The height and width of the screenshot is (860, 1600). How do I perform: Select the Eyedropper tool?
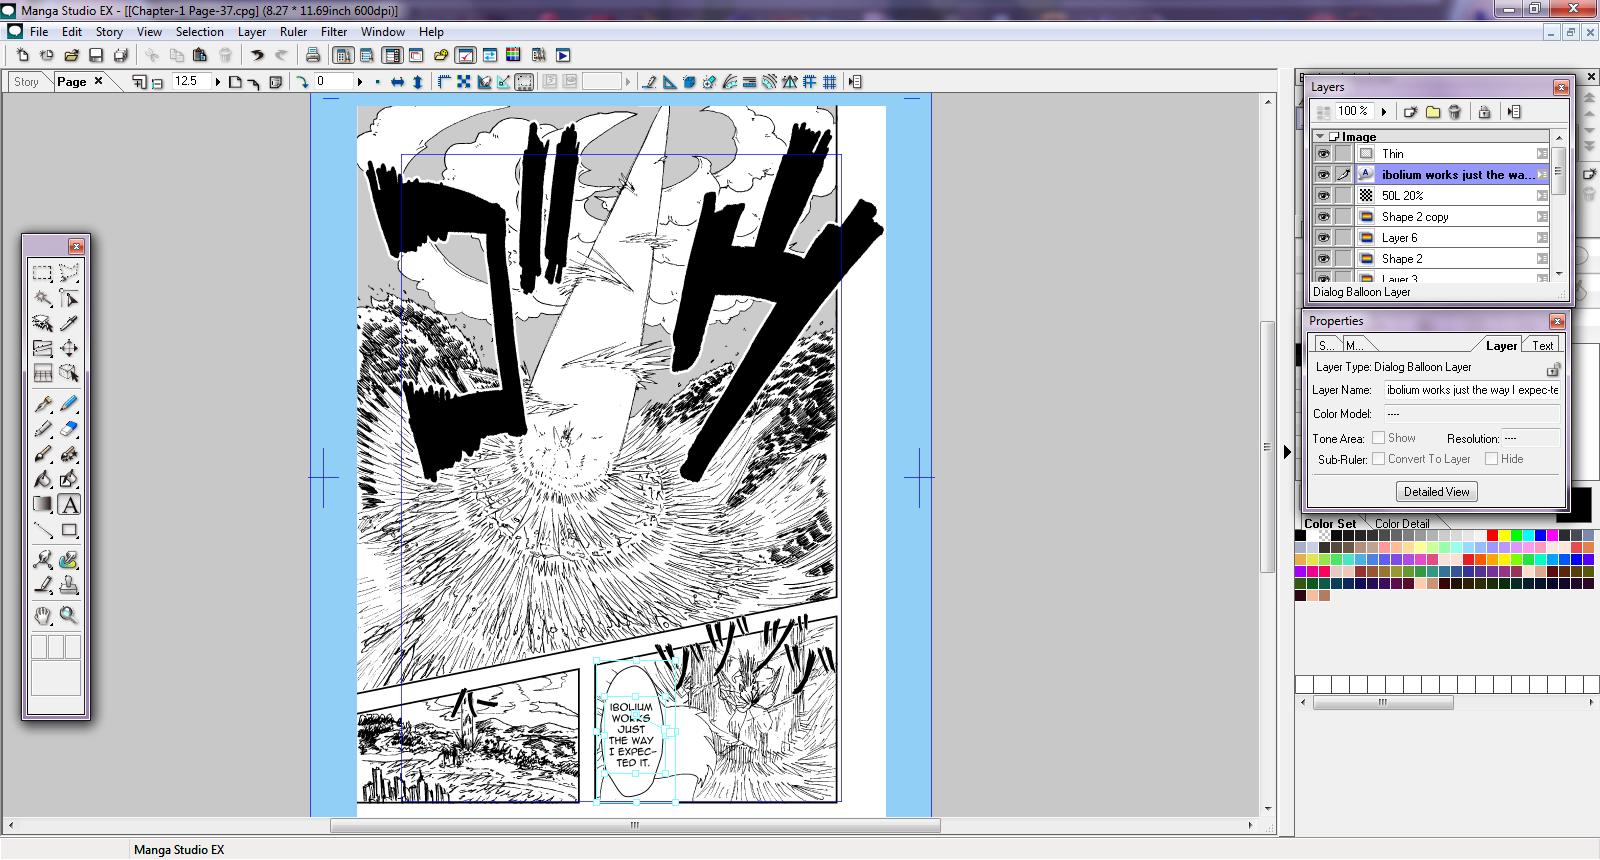[69, 323]
